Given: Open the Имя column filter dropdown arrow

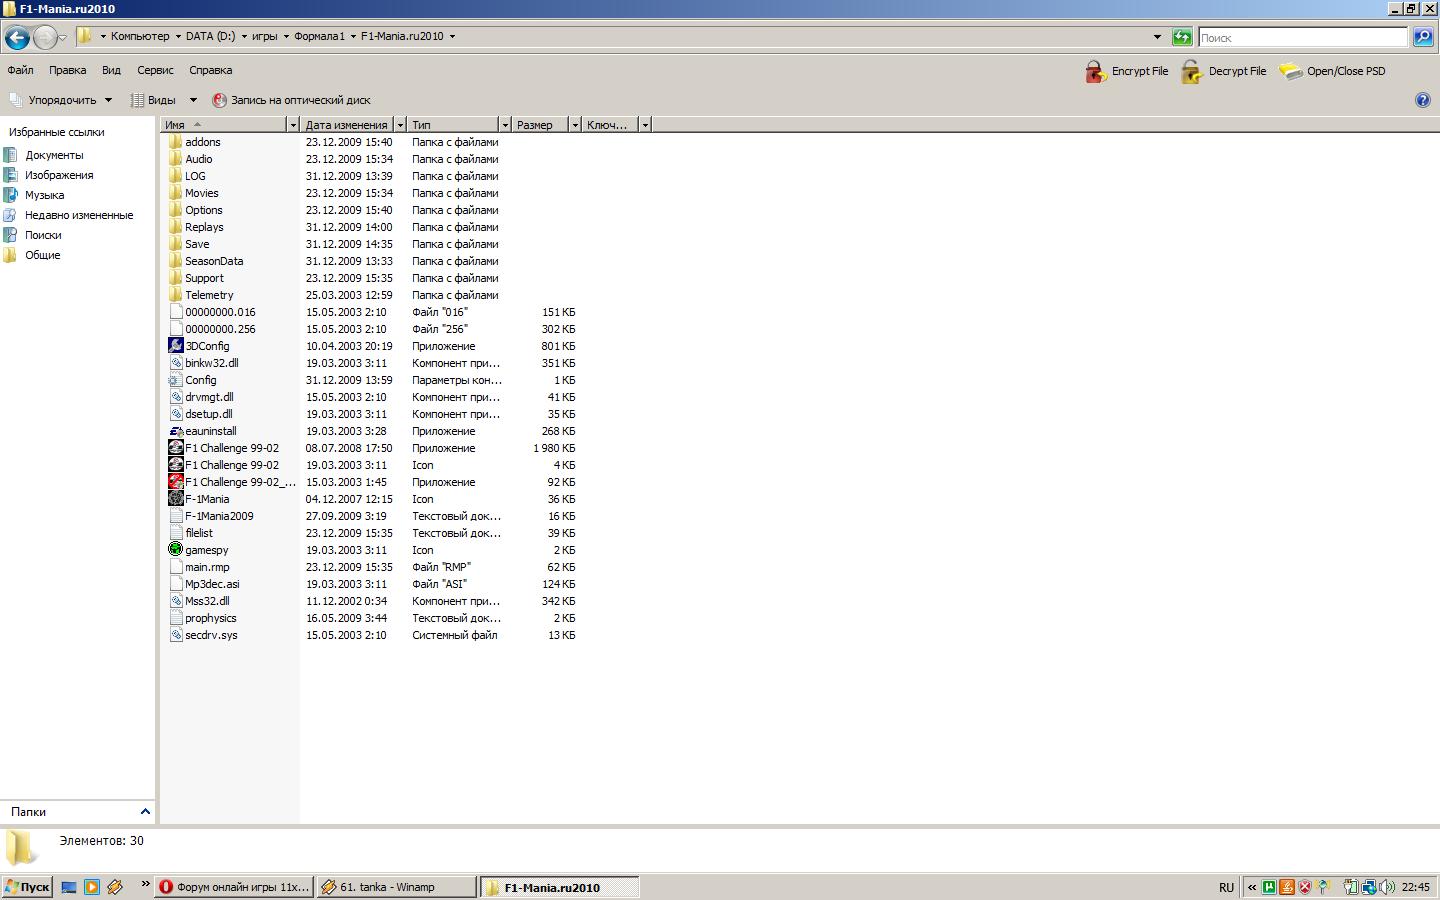Looking at the screenshot, I should pos(293,125).
